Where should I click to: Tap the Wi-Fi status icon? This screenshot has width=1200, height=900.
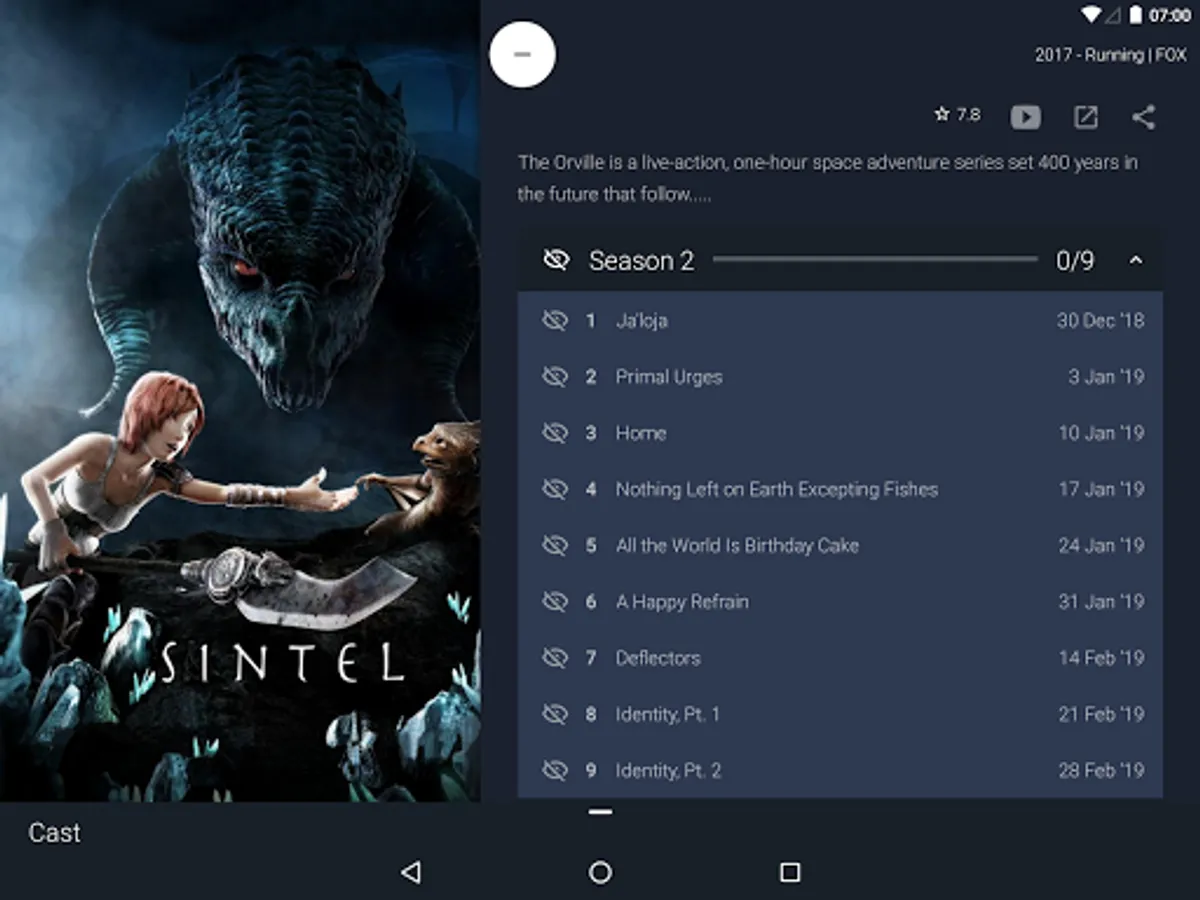pos(1091,15)
